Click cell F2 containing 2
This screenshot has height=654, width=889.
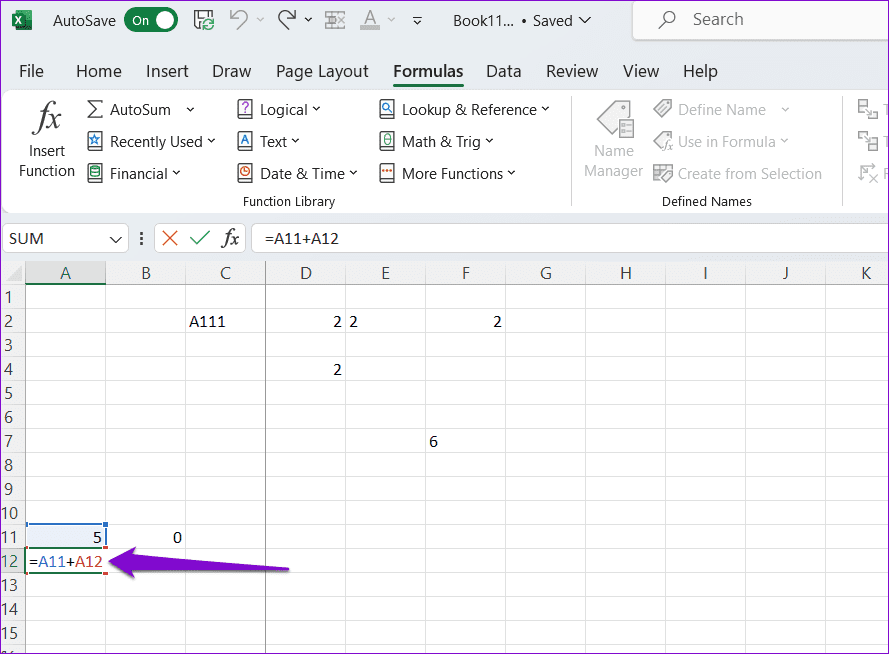click(x=465, y=321)
